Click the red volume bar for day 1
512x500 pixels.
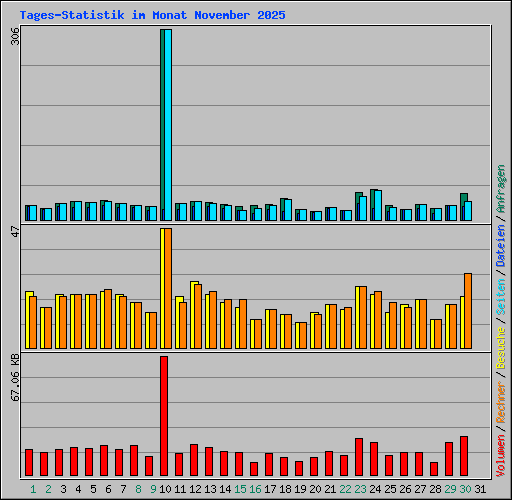pos(29,462)
